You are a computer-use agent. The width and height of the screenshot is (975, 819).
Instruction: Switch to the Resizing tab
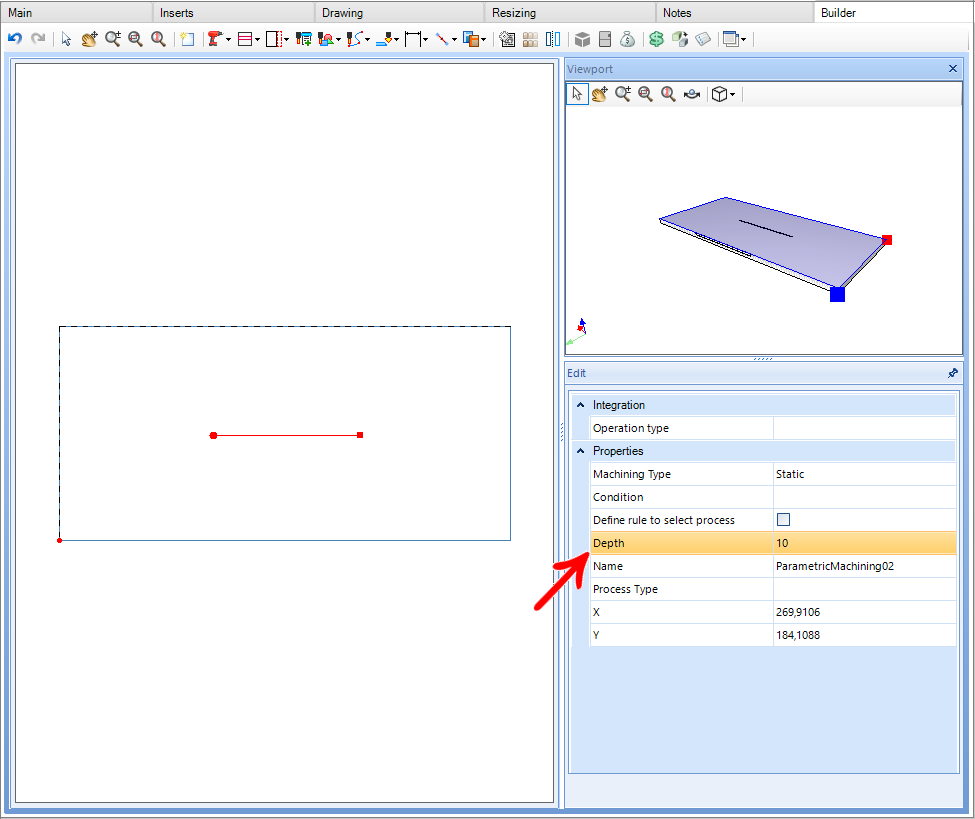(x=514, y=12)
